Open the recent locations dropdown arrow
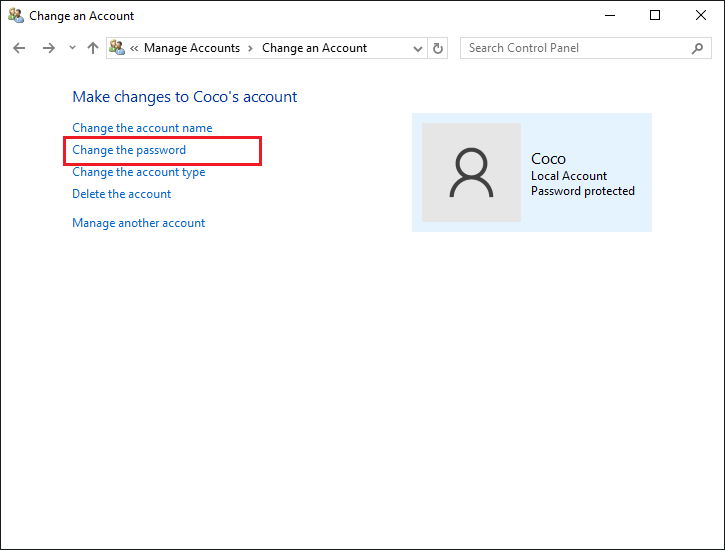 (72, 48)
